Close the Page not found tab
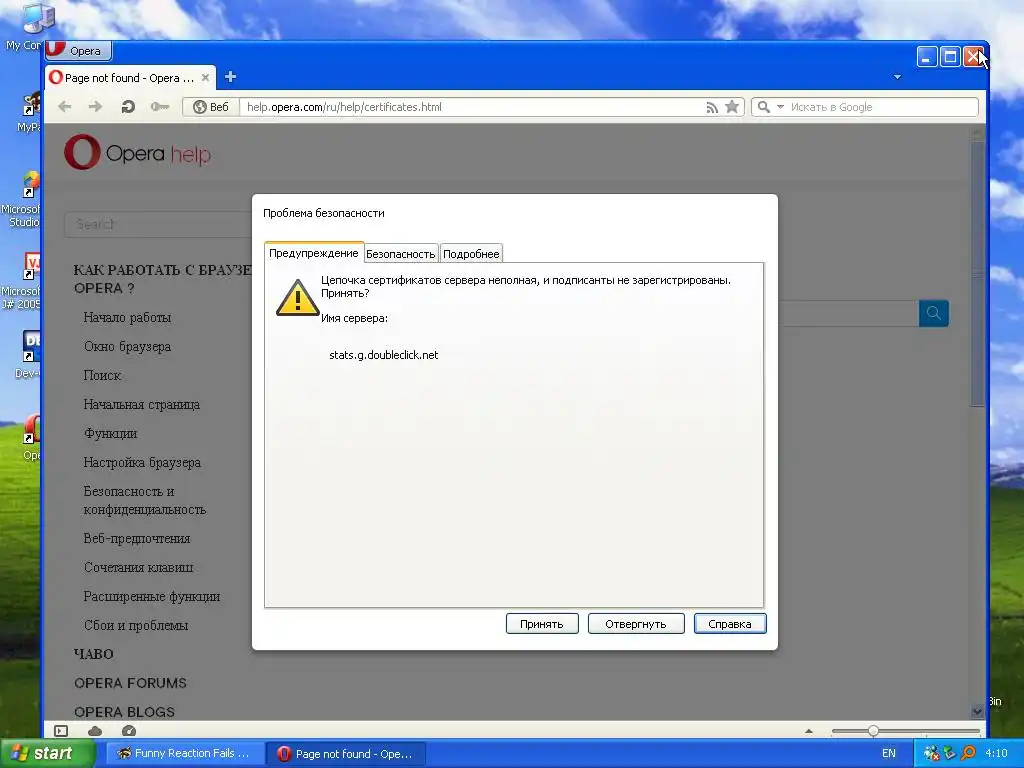The width and height of the screenshot is (1024, 768). tap(205, 78)
